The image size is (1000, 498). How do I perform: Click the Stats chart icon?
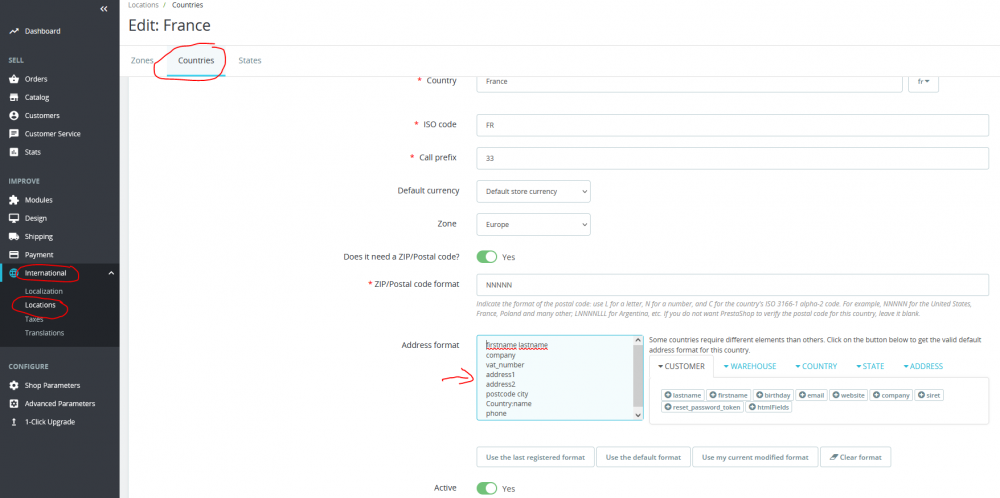point(13,152)
